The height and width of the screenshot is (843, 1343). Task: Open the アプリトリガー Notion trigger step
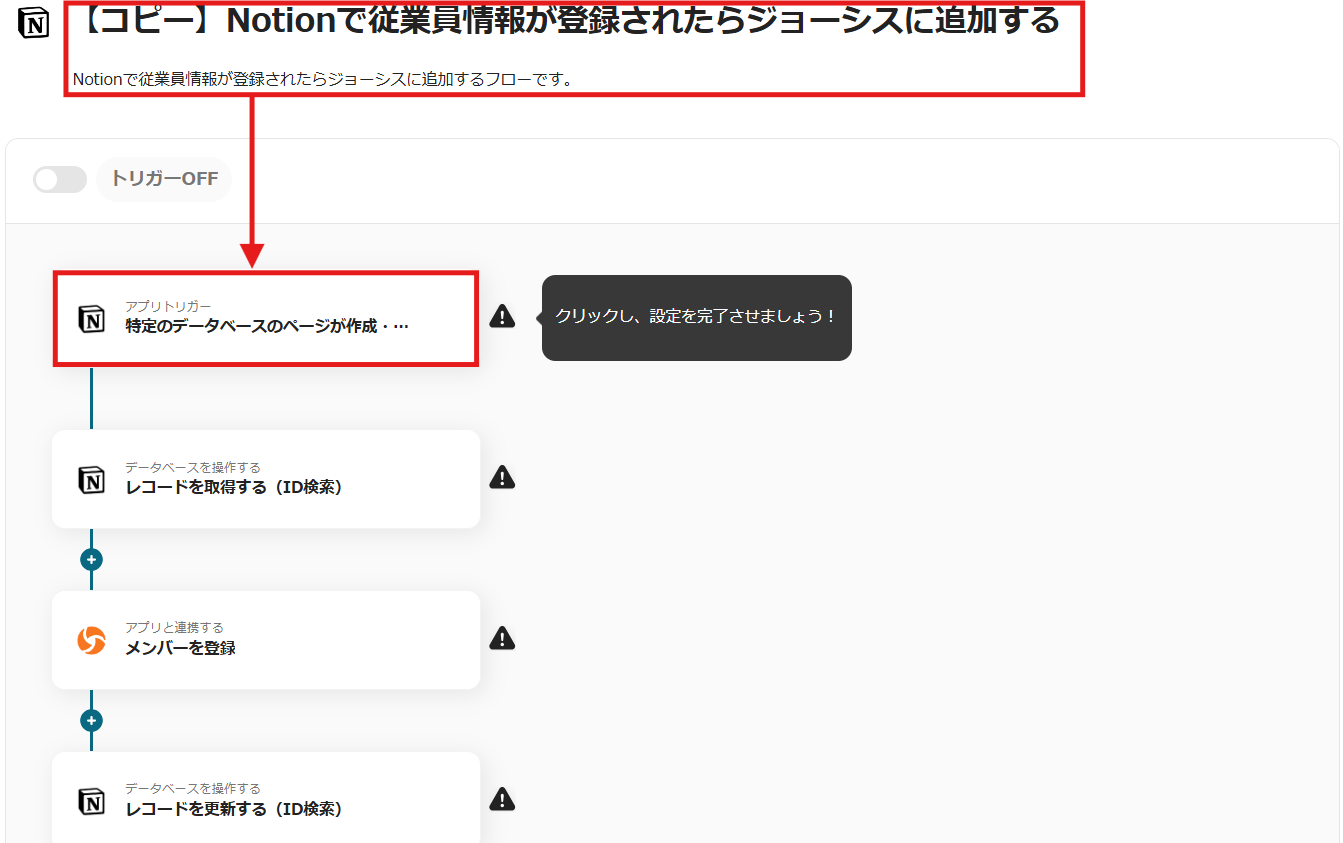(x=266, y=318)
